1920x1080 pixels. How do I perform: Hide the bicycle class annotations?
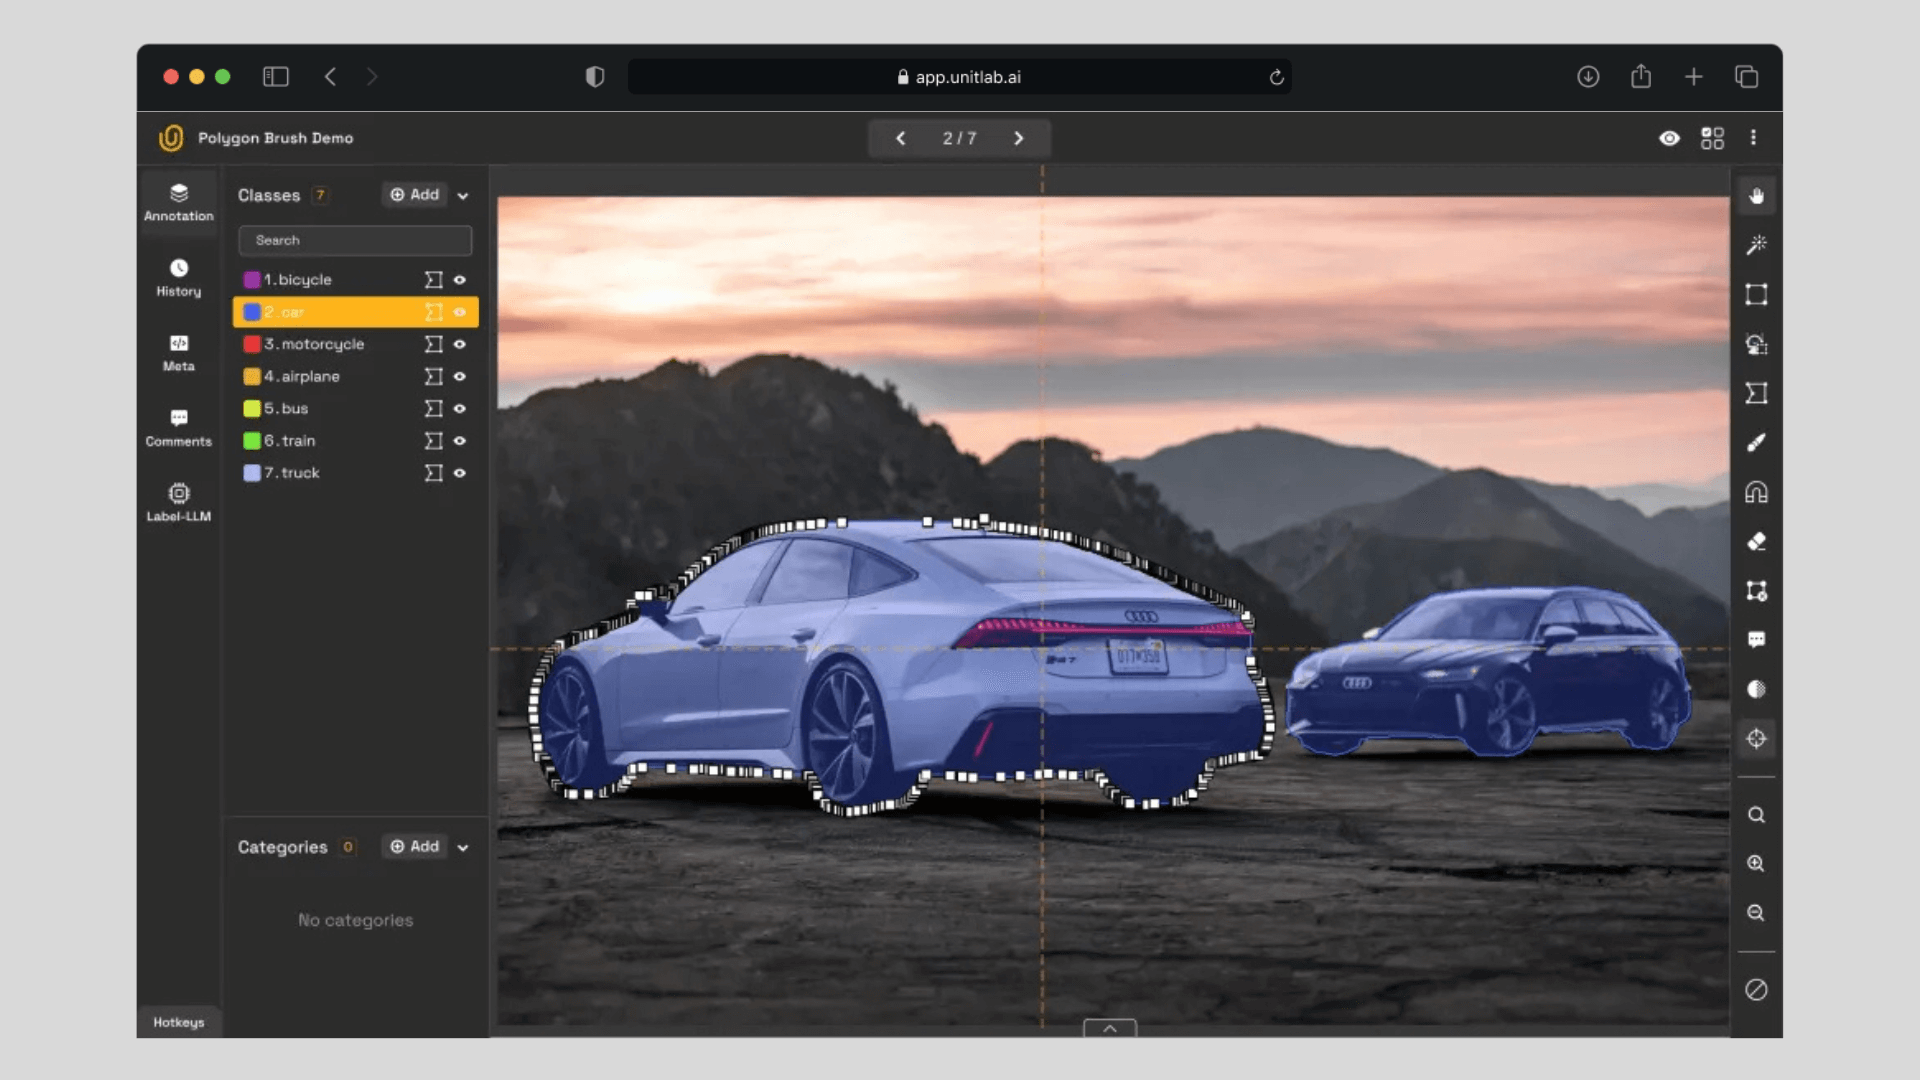pos(460,280)
